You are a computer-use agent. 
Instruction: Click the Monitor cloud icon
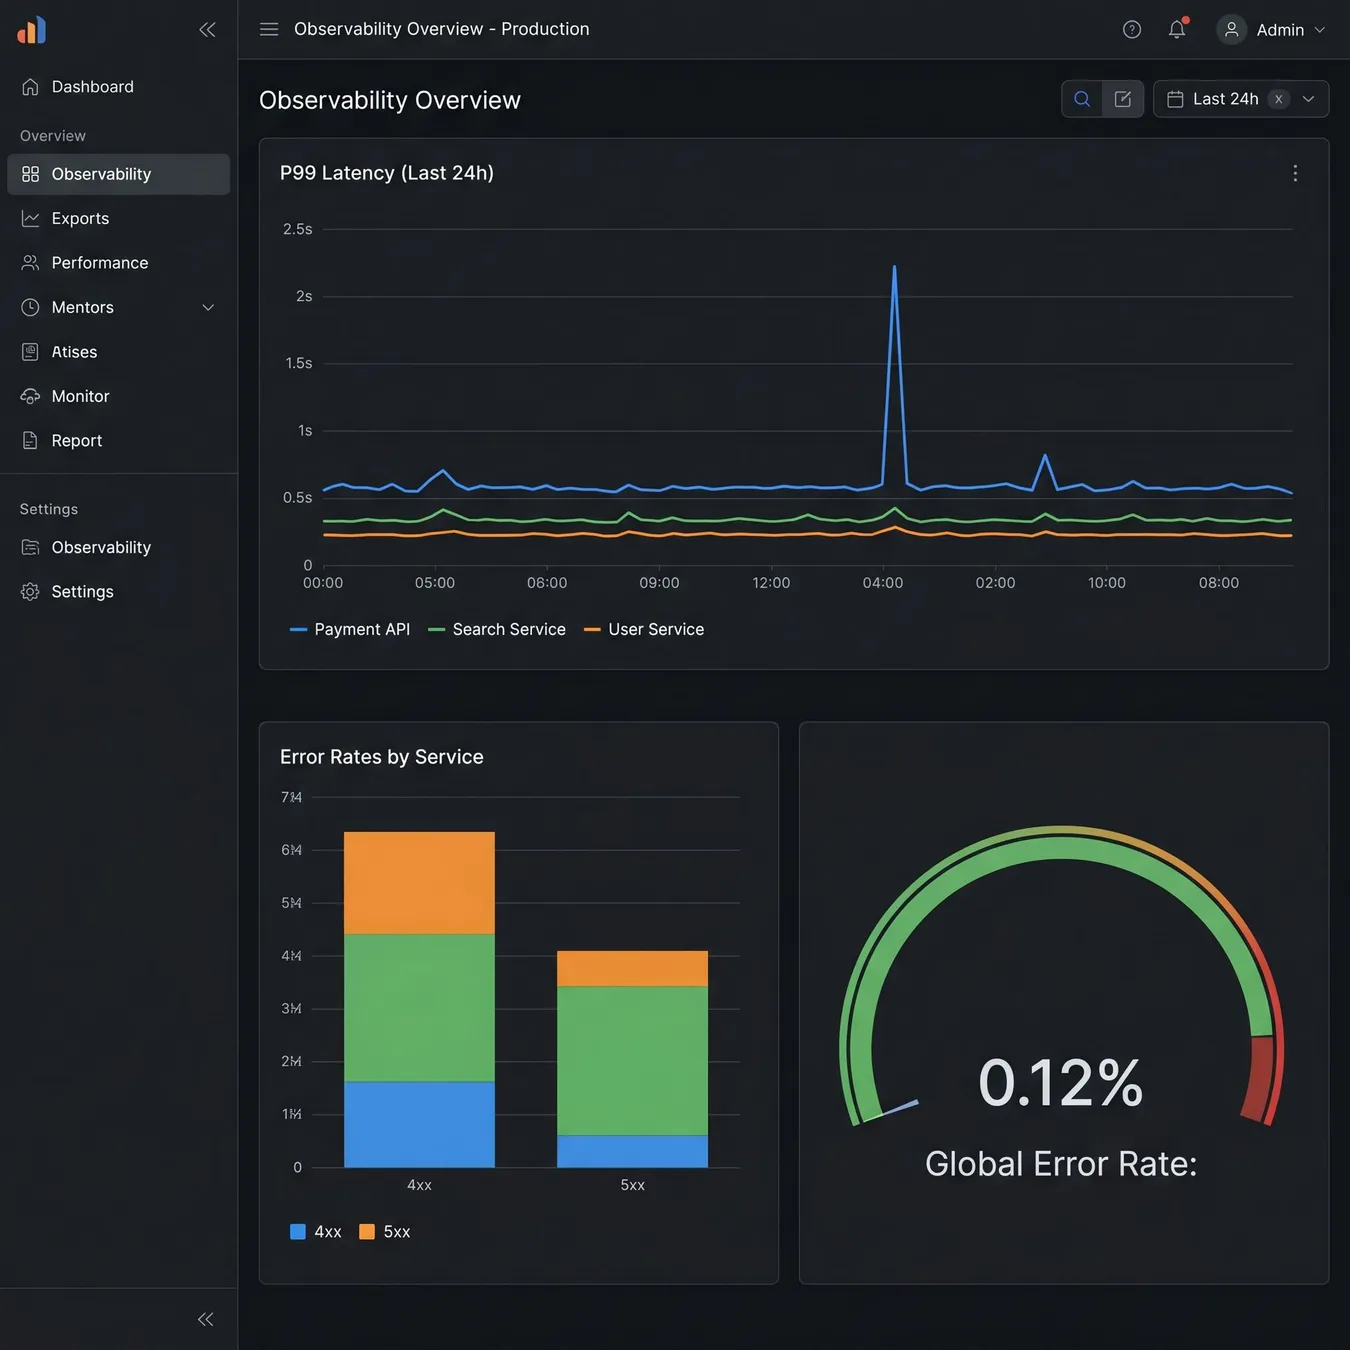click(x=31, y=396)
